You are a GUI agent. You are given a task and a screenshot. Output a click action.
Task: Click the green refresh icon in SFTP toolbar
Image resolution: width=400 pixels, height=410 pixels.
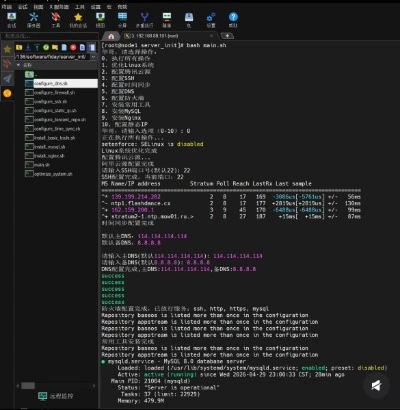46,47
